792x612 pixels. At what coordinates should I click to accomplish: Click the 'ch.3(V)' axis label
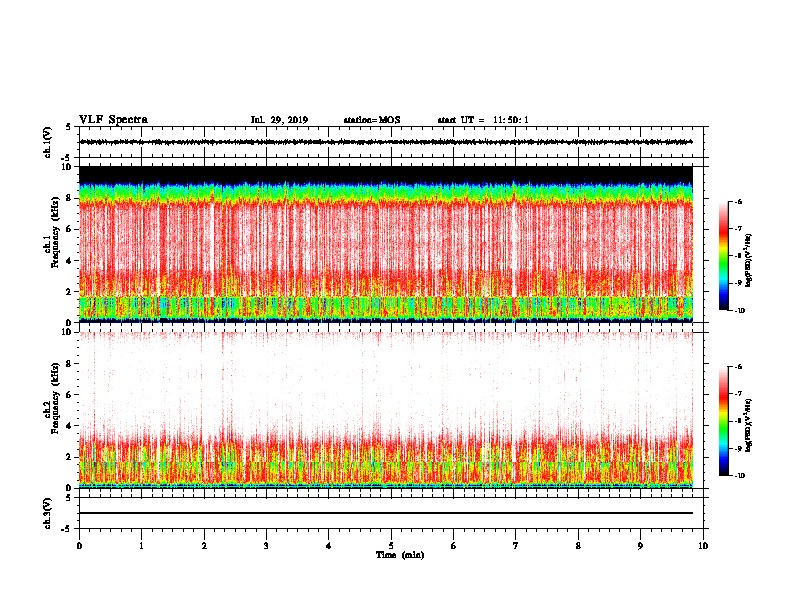[48, 513]
